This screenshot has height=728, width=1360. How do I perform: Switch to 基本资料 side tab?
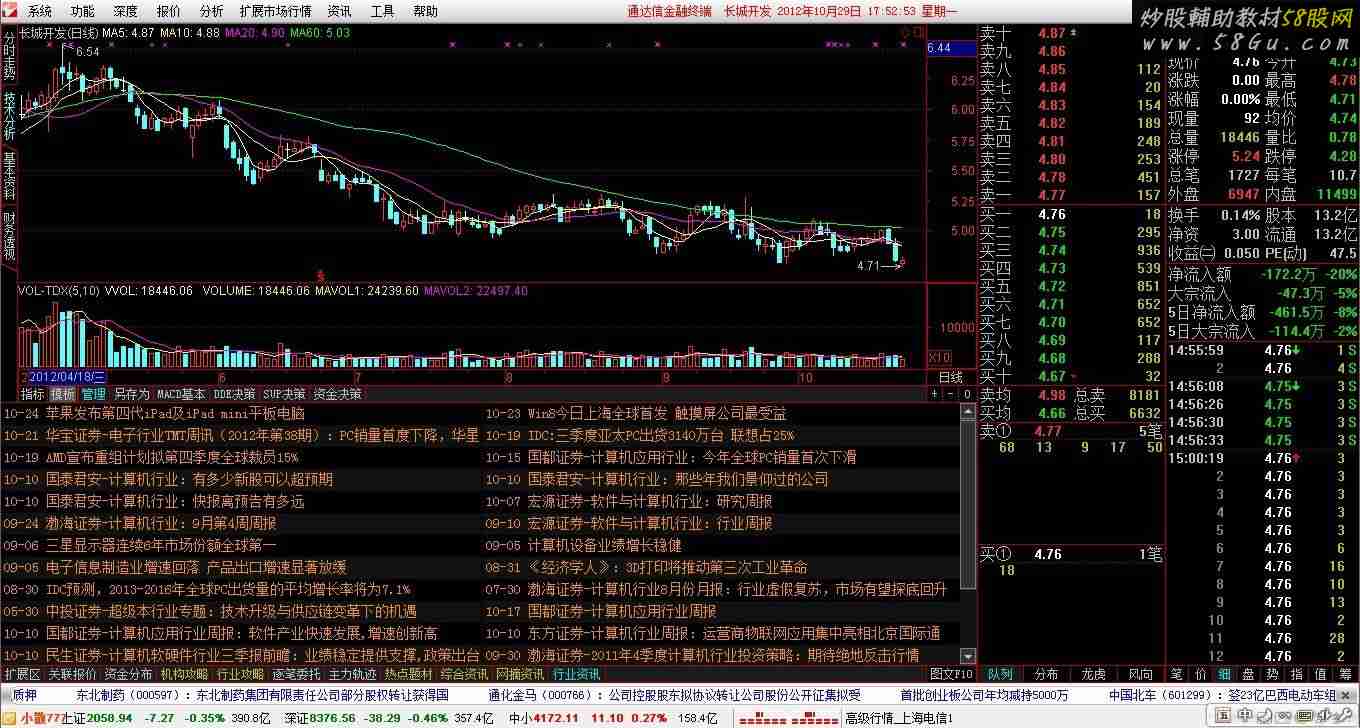(9, 176)
